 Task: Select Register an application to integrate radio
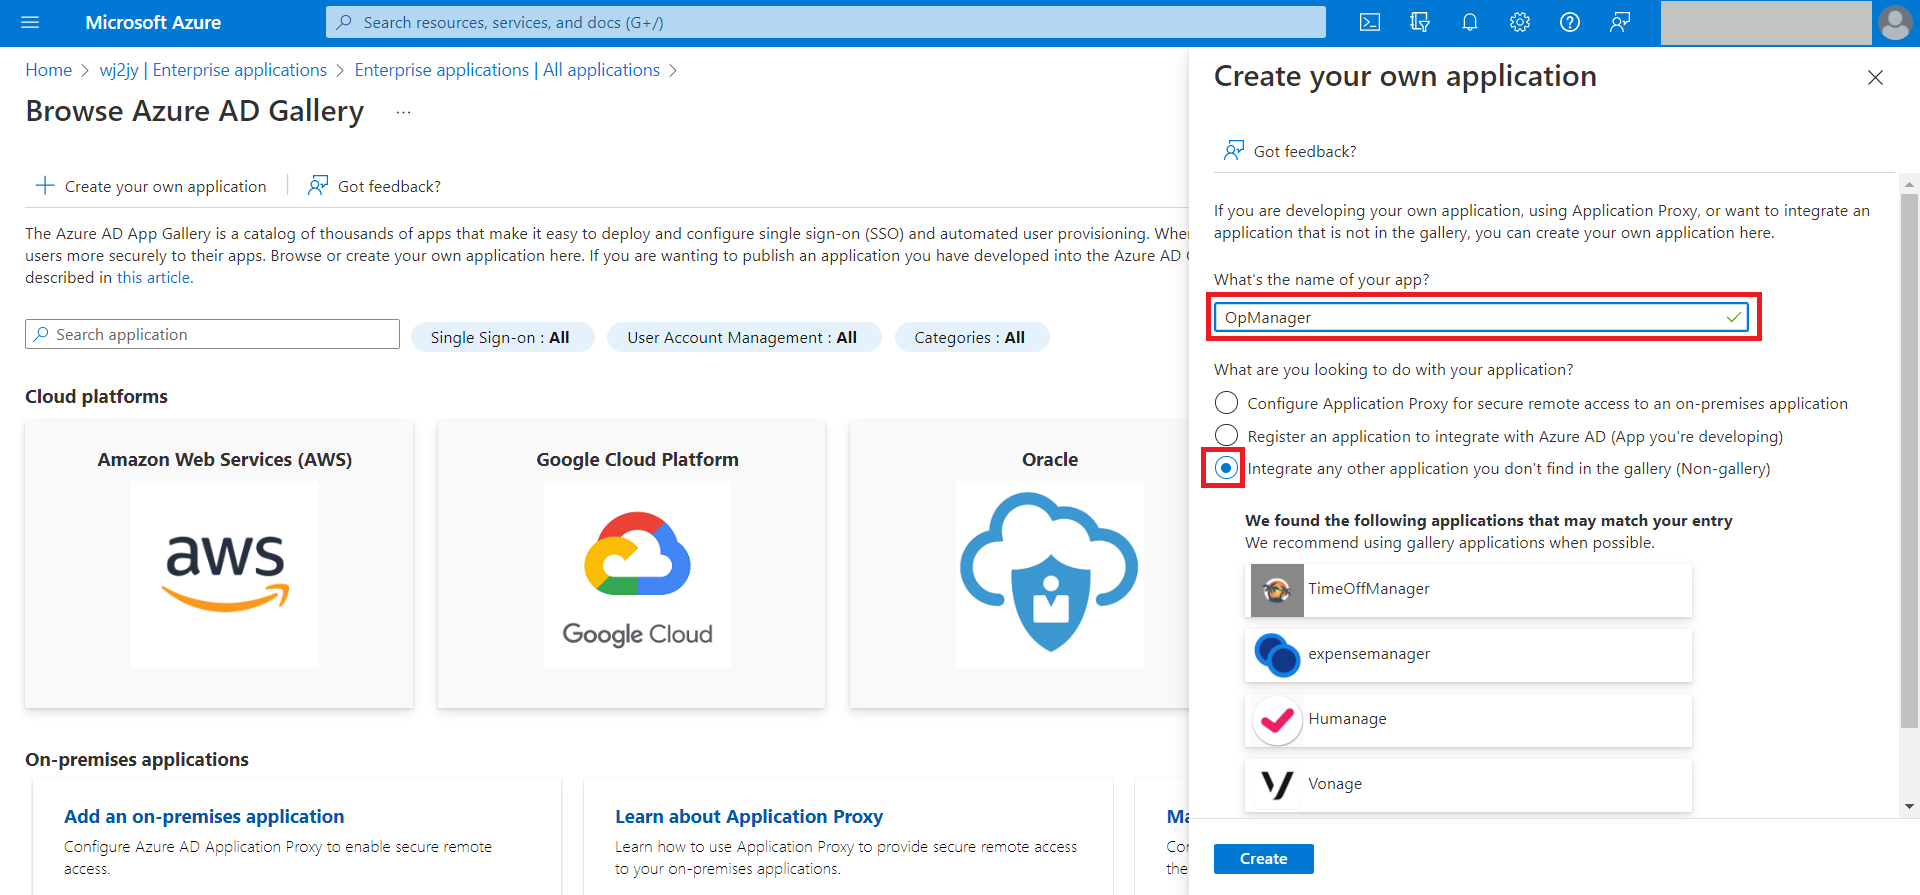point(1226,436)
